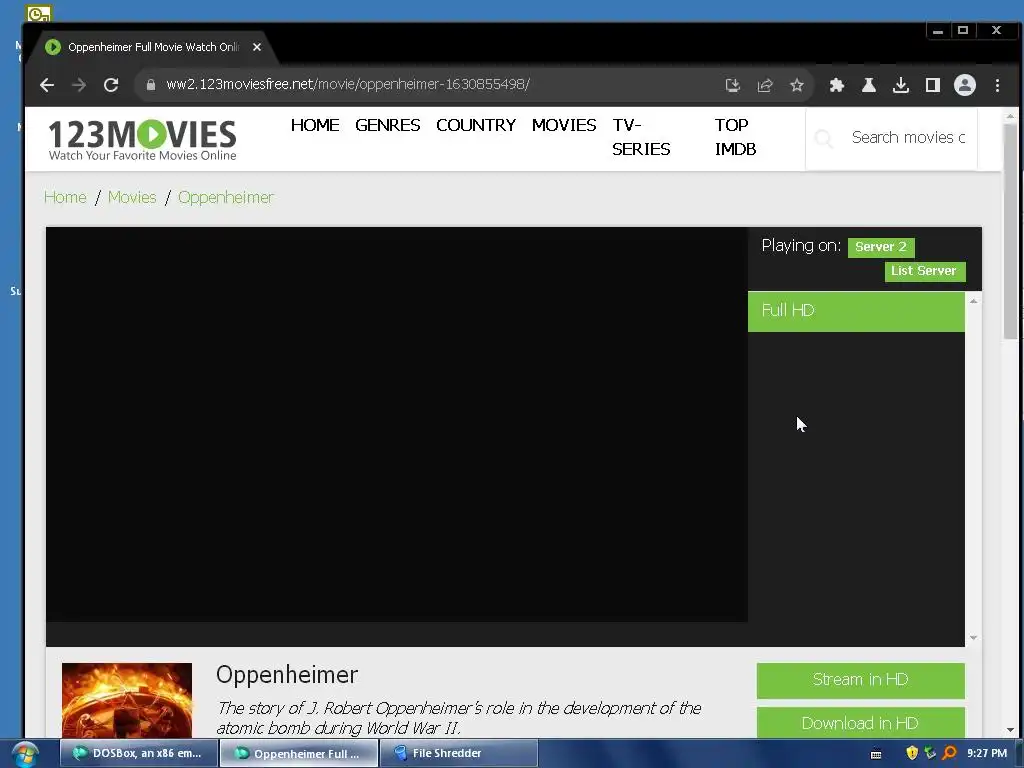Viewport: 1024px width, 768px height.
Task: Switch to File Shredder taskbar item
Action: point(458,754)
